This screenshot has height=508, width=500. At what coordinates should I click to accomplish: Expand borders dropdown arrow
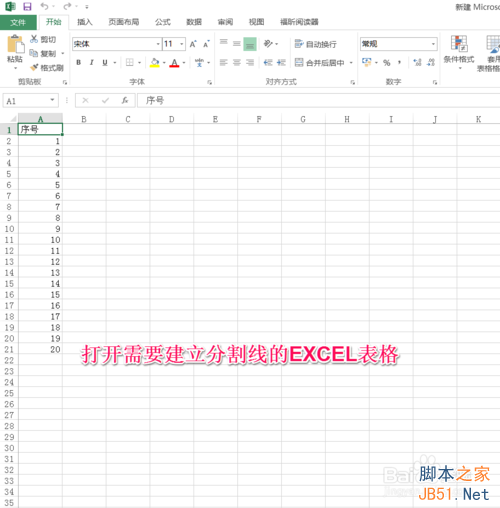point(139,62)
